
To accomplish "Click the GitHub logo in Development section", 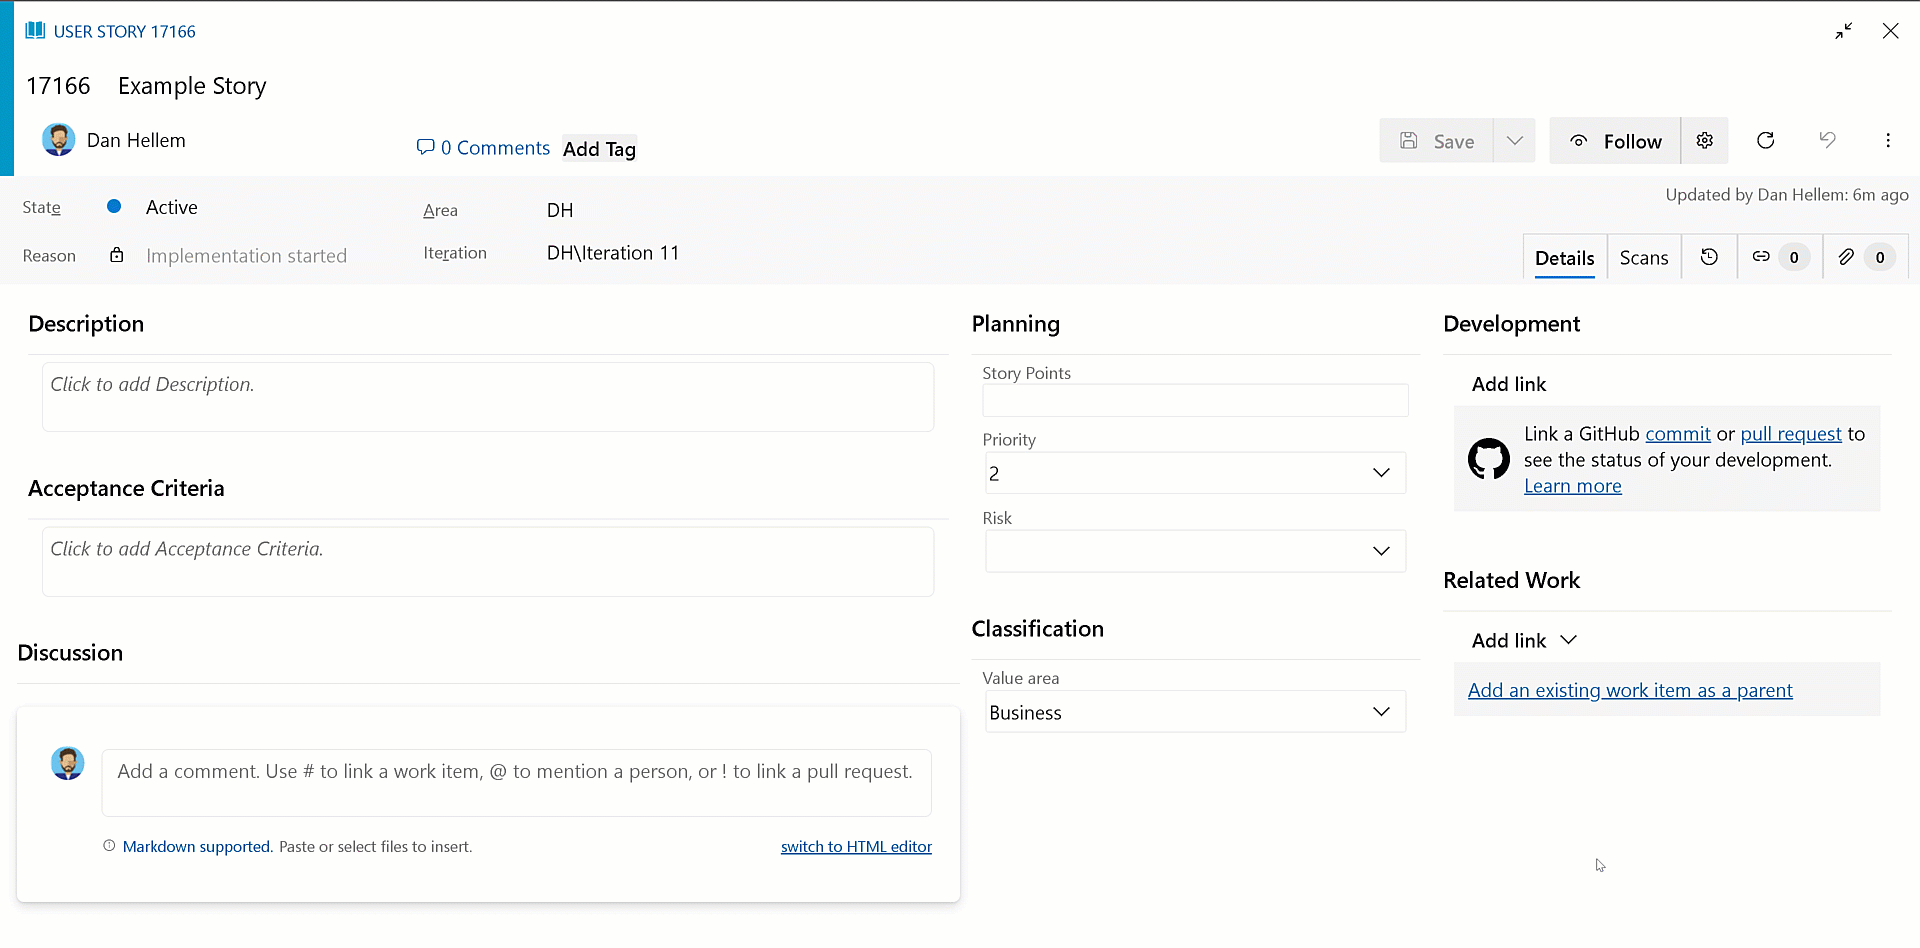I will (1489, 458).
